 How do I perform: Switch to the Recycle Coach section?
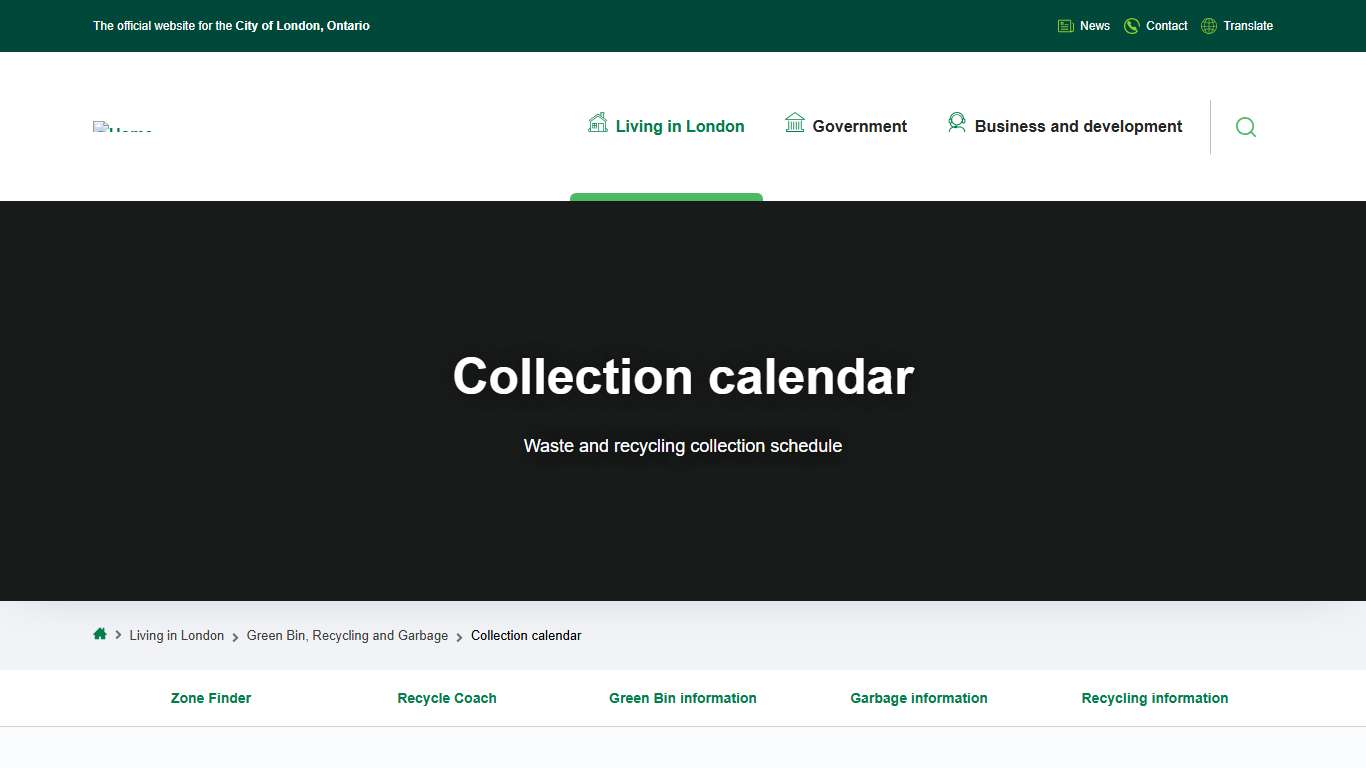point(447,698)
